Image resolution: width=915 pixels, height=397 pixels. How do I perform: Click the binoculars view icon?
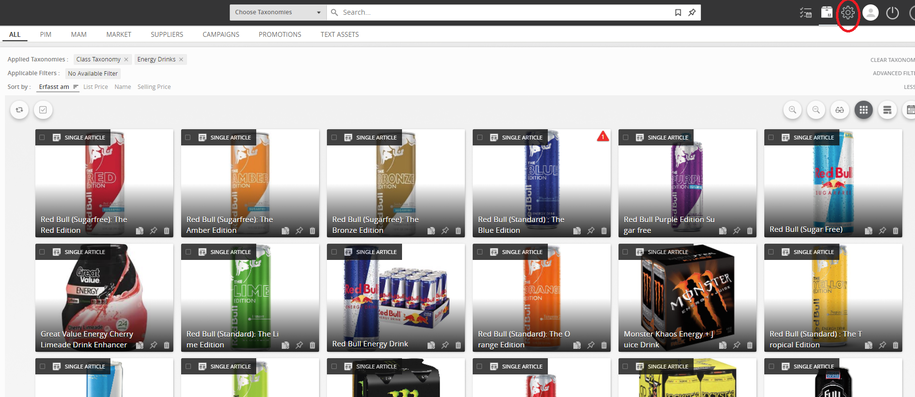point(840,110)
